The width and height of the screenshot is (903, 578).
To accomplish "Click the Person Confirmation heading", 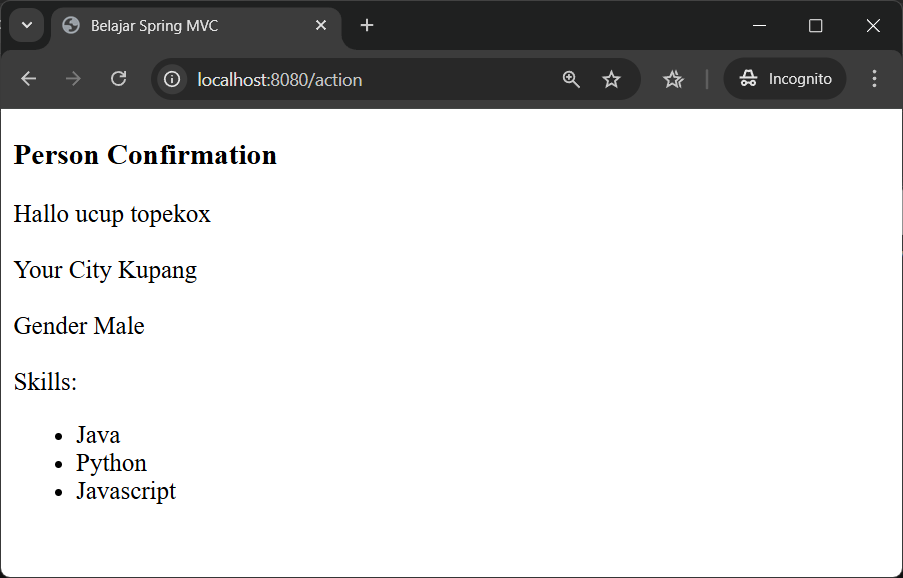I will click(145, 155).
